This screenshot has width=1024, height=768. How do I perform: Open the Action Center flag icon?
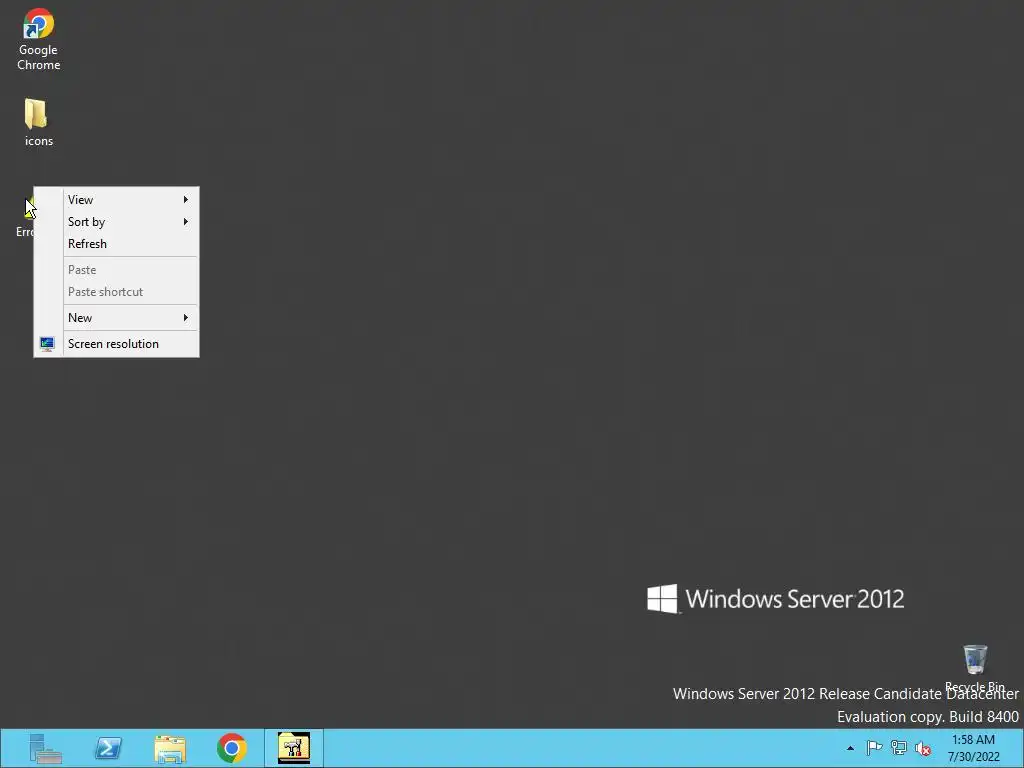[874, 748]
